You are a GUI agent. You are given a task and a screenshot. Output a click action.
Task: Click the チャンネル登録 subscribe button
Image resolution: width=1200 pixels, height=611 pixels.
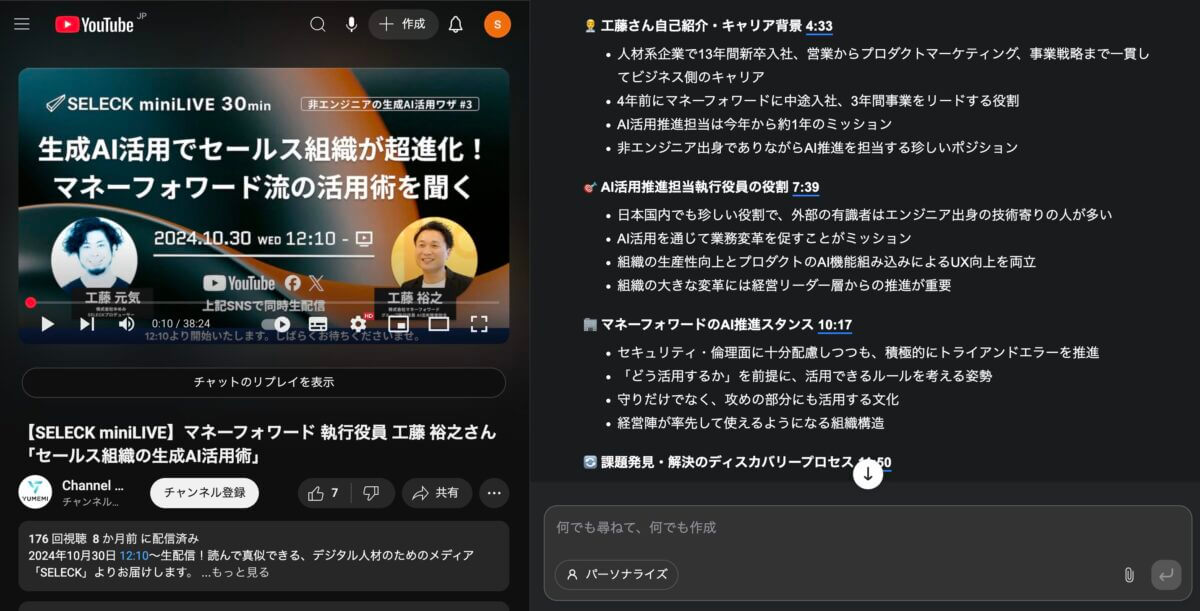(204, 493)
